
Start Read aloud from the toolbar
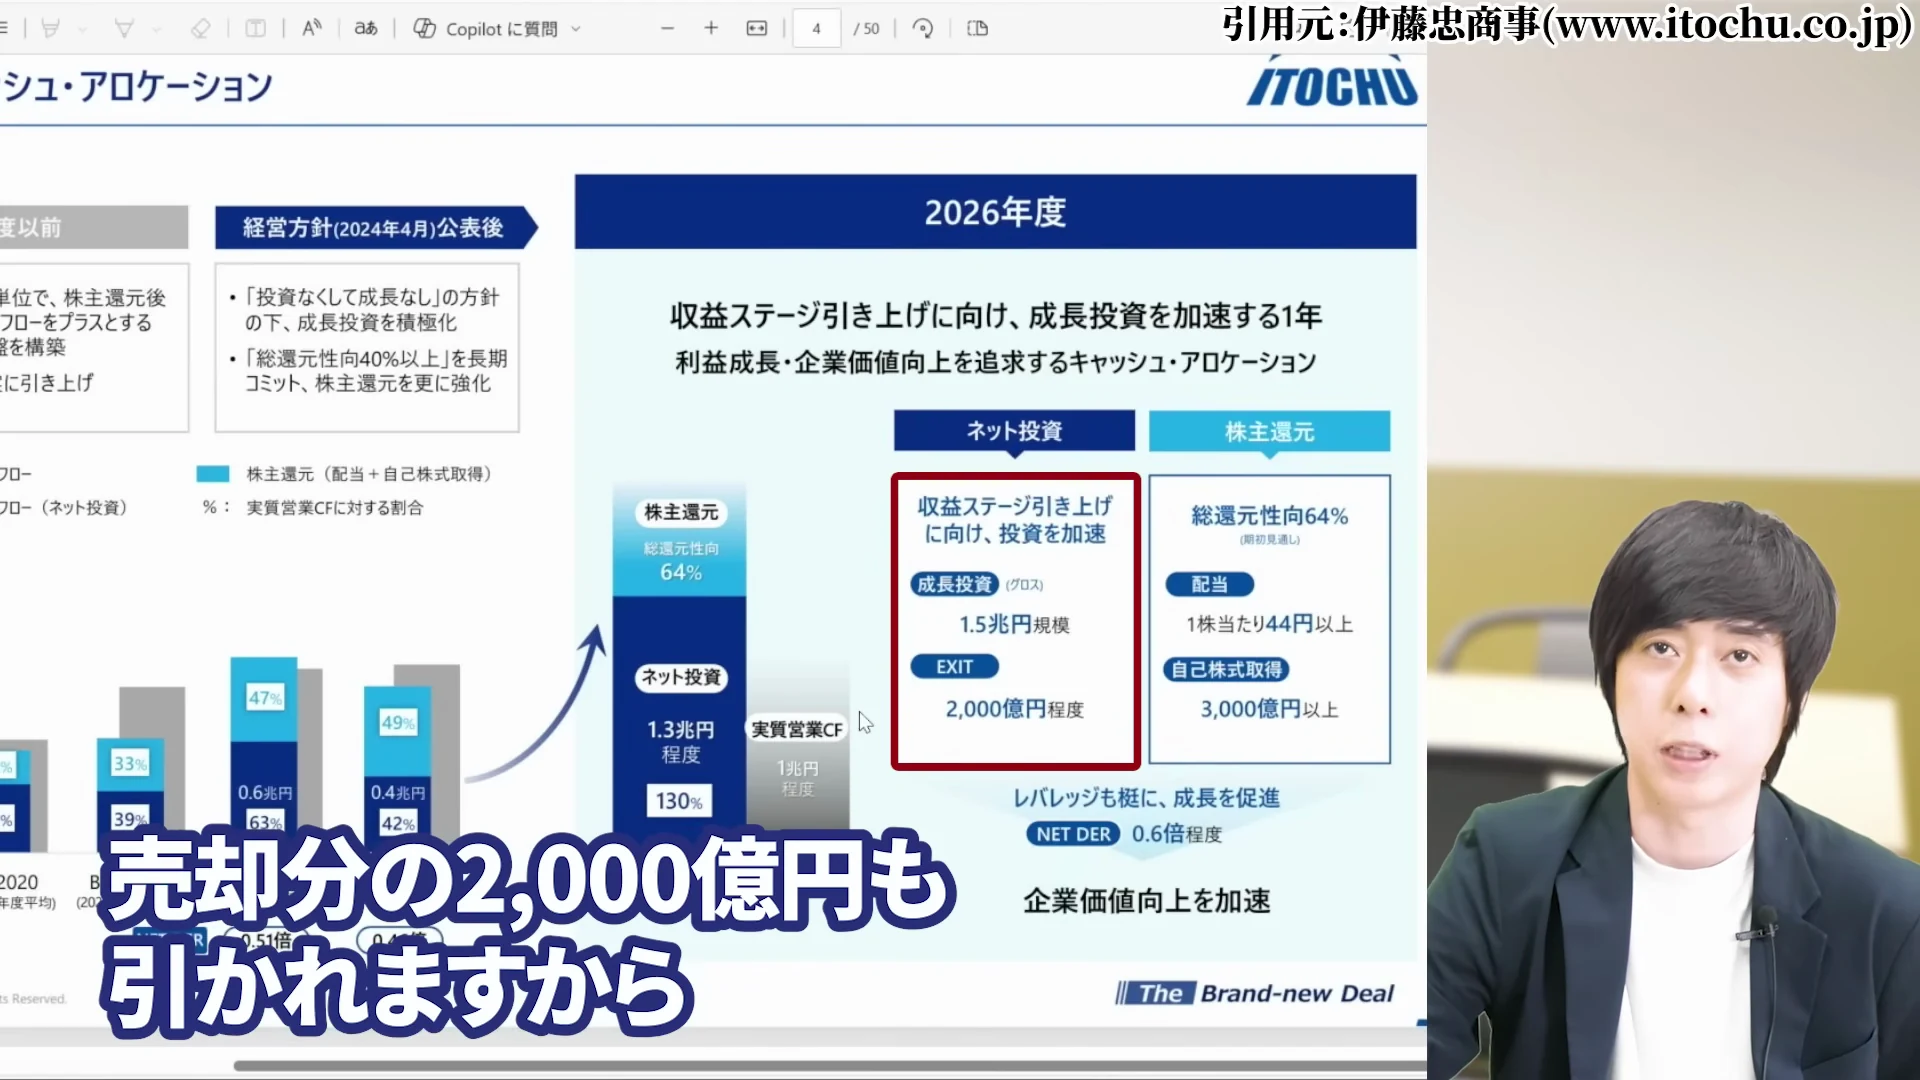[x=312, y=28]
